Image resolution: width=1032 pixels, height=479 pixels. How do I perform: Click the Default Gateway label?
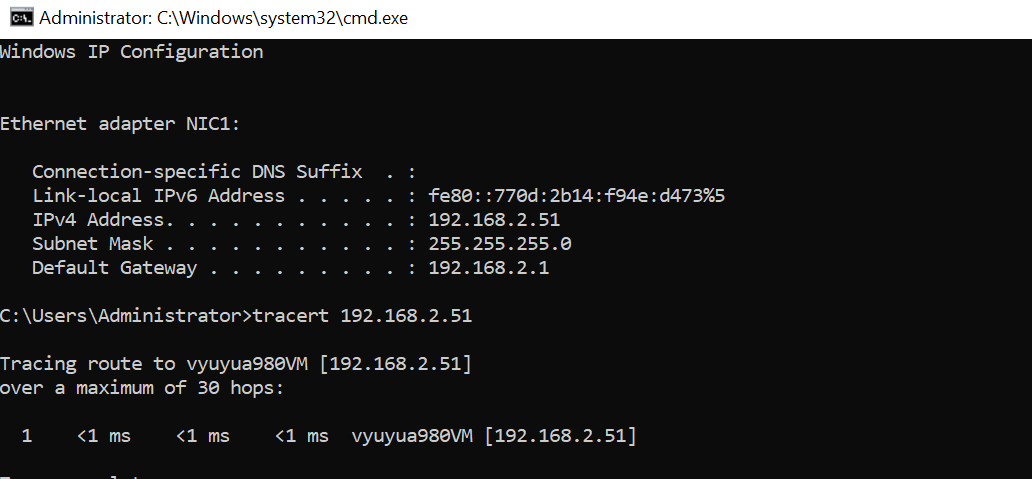pos(115,268)
